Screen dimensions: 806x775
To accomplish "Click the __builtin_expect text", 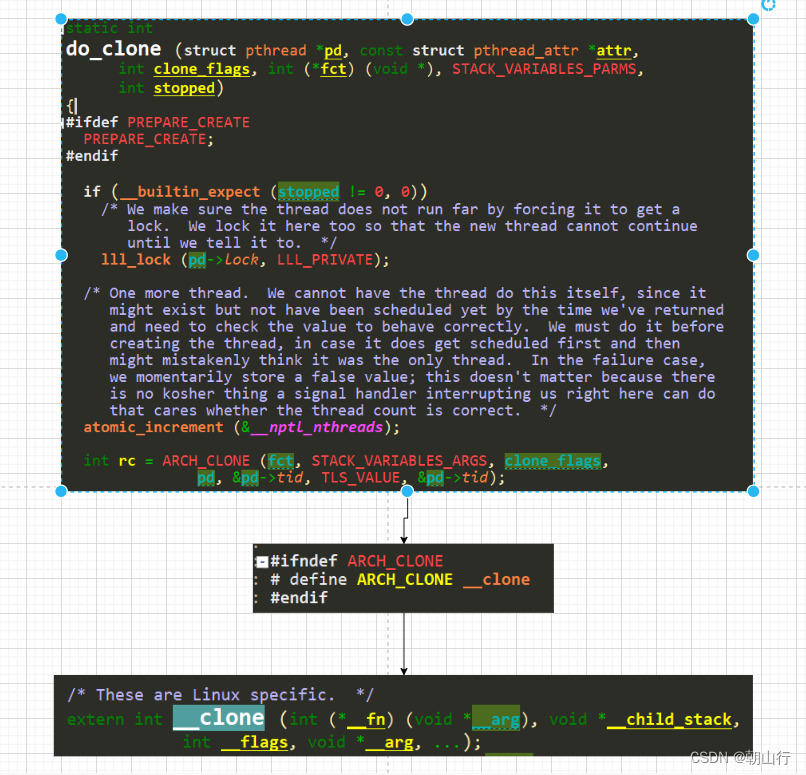I will 190,192.
